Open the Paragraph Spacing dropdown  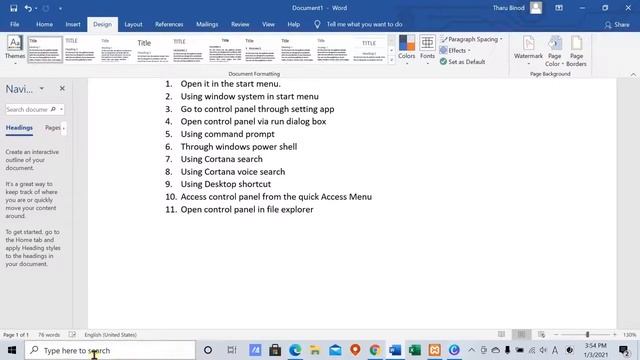coord(471,39)
